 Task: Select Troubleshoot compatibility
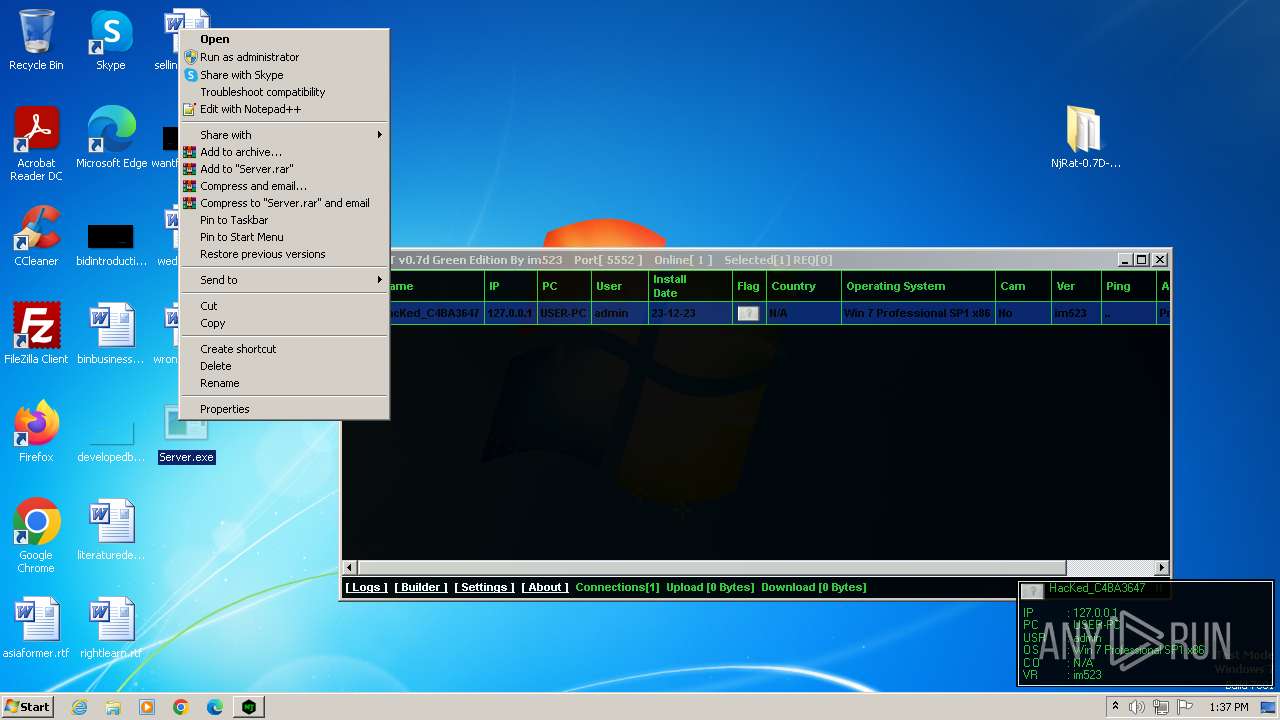pyautogui.click(x=284, y=92)
